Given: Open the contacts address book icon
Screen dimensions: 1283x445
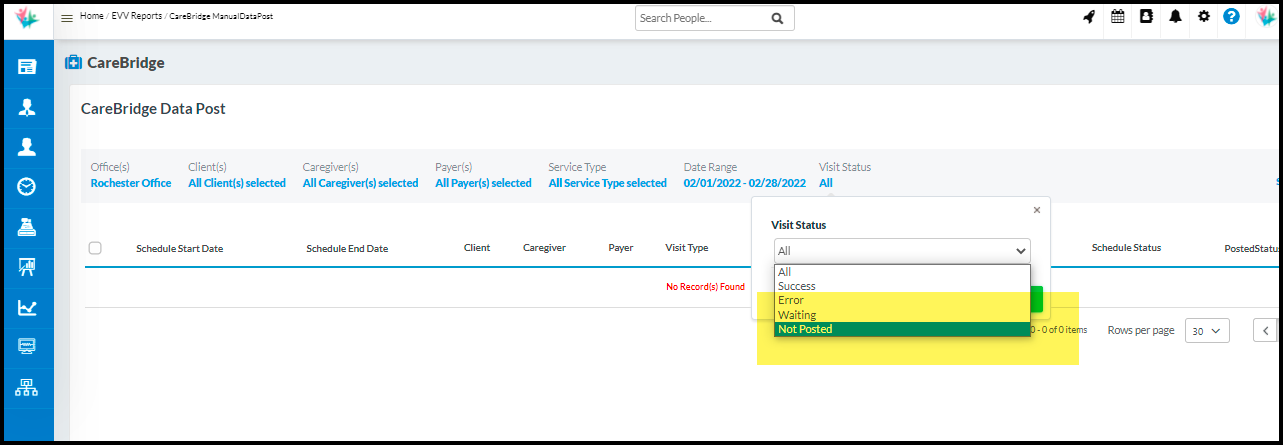Looking at the screenshot, I should [x=1147, y=17].
